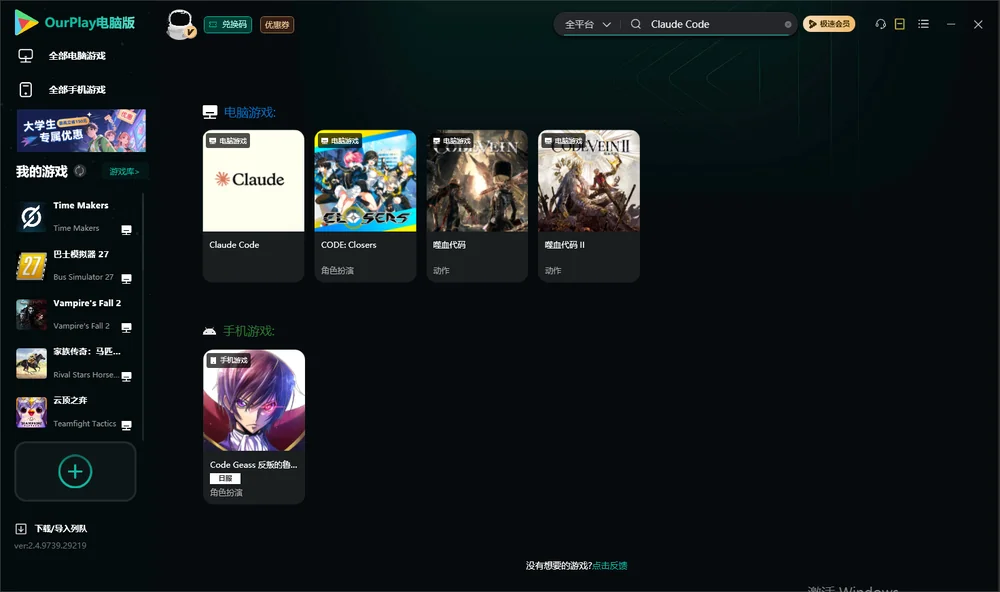Open the Claude Code game card
1000x592 pixels.
click(x=253, y=206)
